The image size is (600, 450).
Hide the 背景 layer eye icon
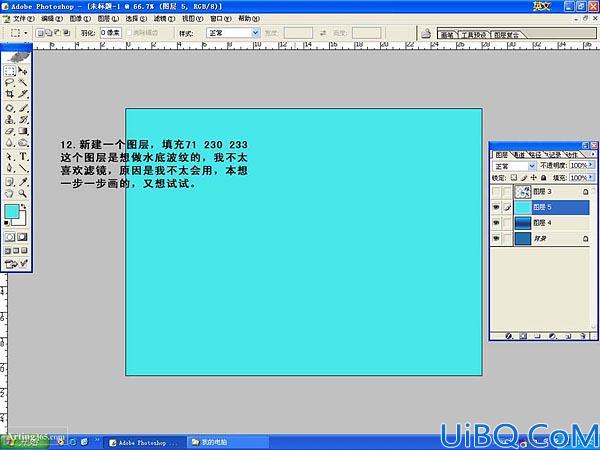496,238
